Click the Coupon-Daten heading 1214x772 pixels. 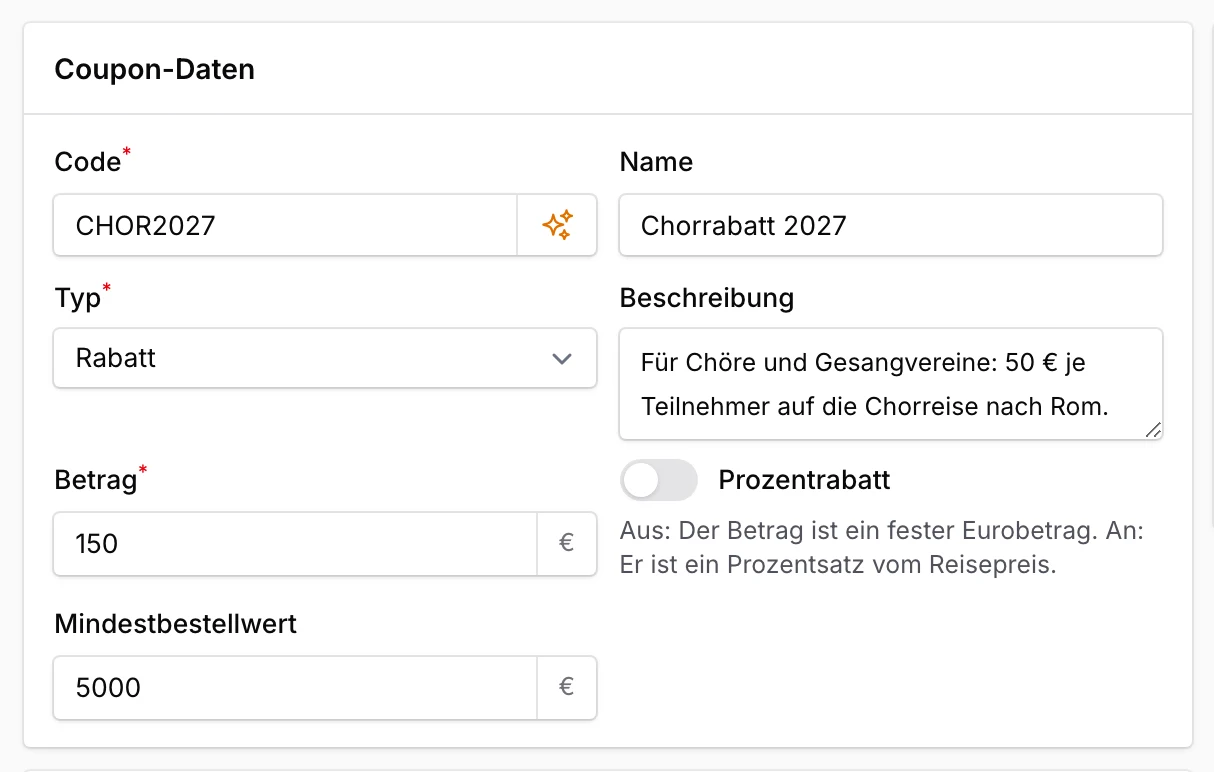154,70
